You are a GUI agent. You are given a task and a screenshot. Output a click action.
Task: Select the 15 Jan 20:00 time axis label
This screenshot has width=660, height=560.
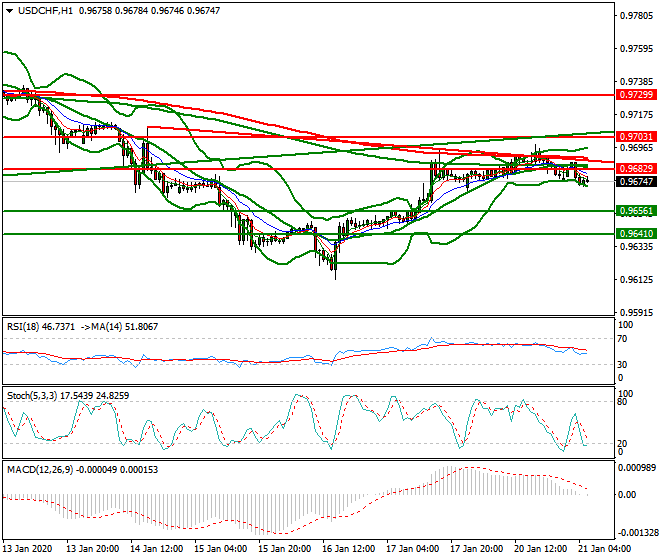[285, 549]
